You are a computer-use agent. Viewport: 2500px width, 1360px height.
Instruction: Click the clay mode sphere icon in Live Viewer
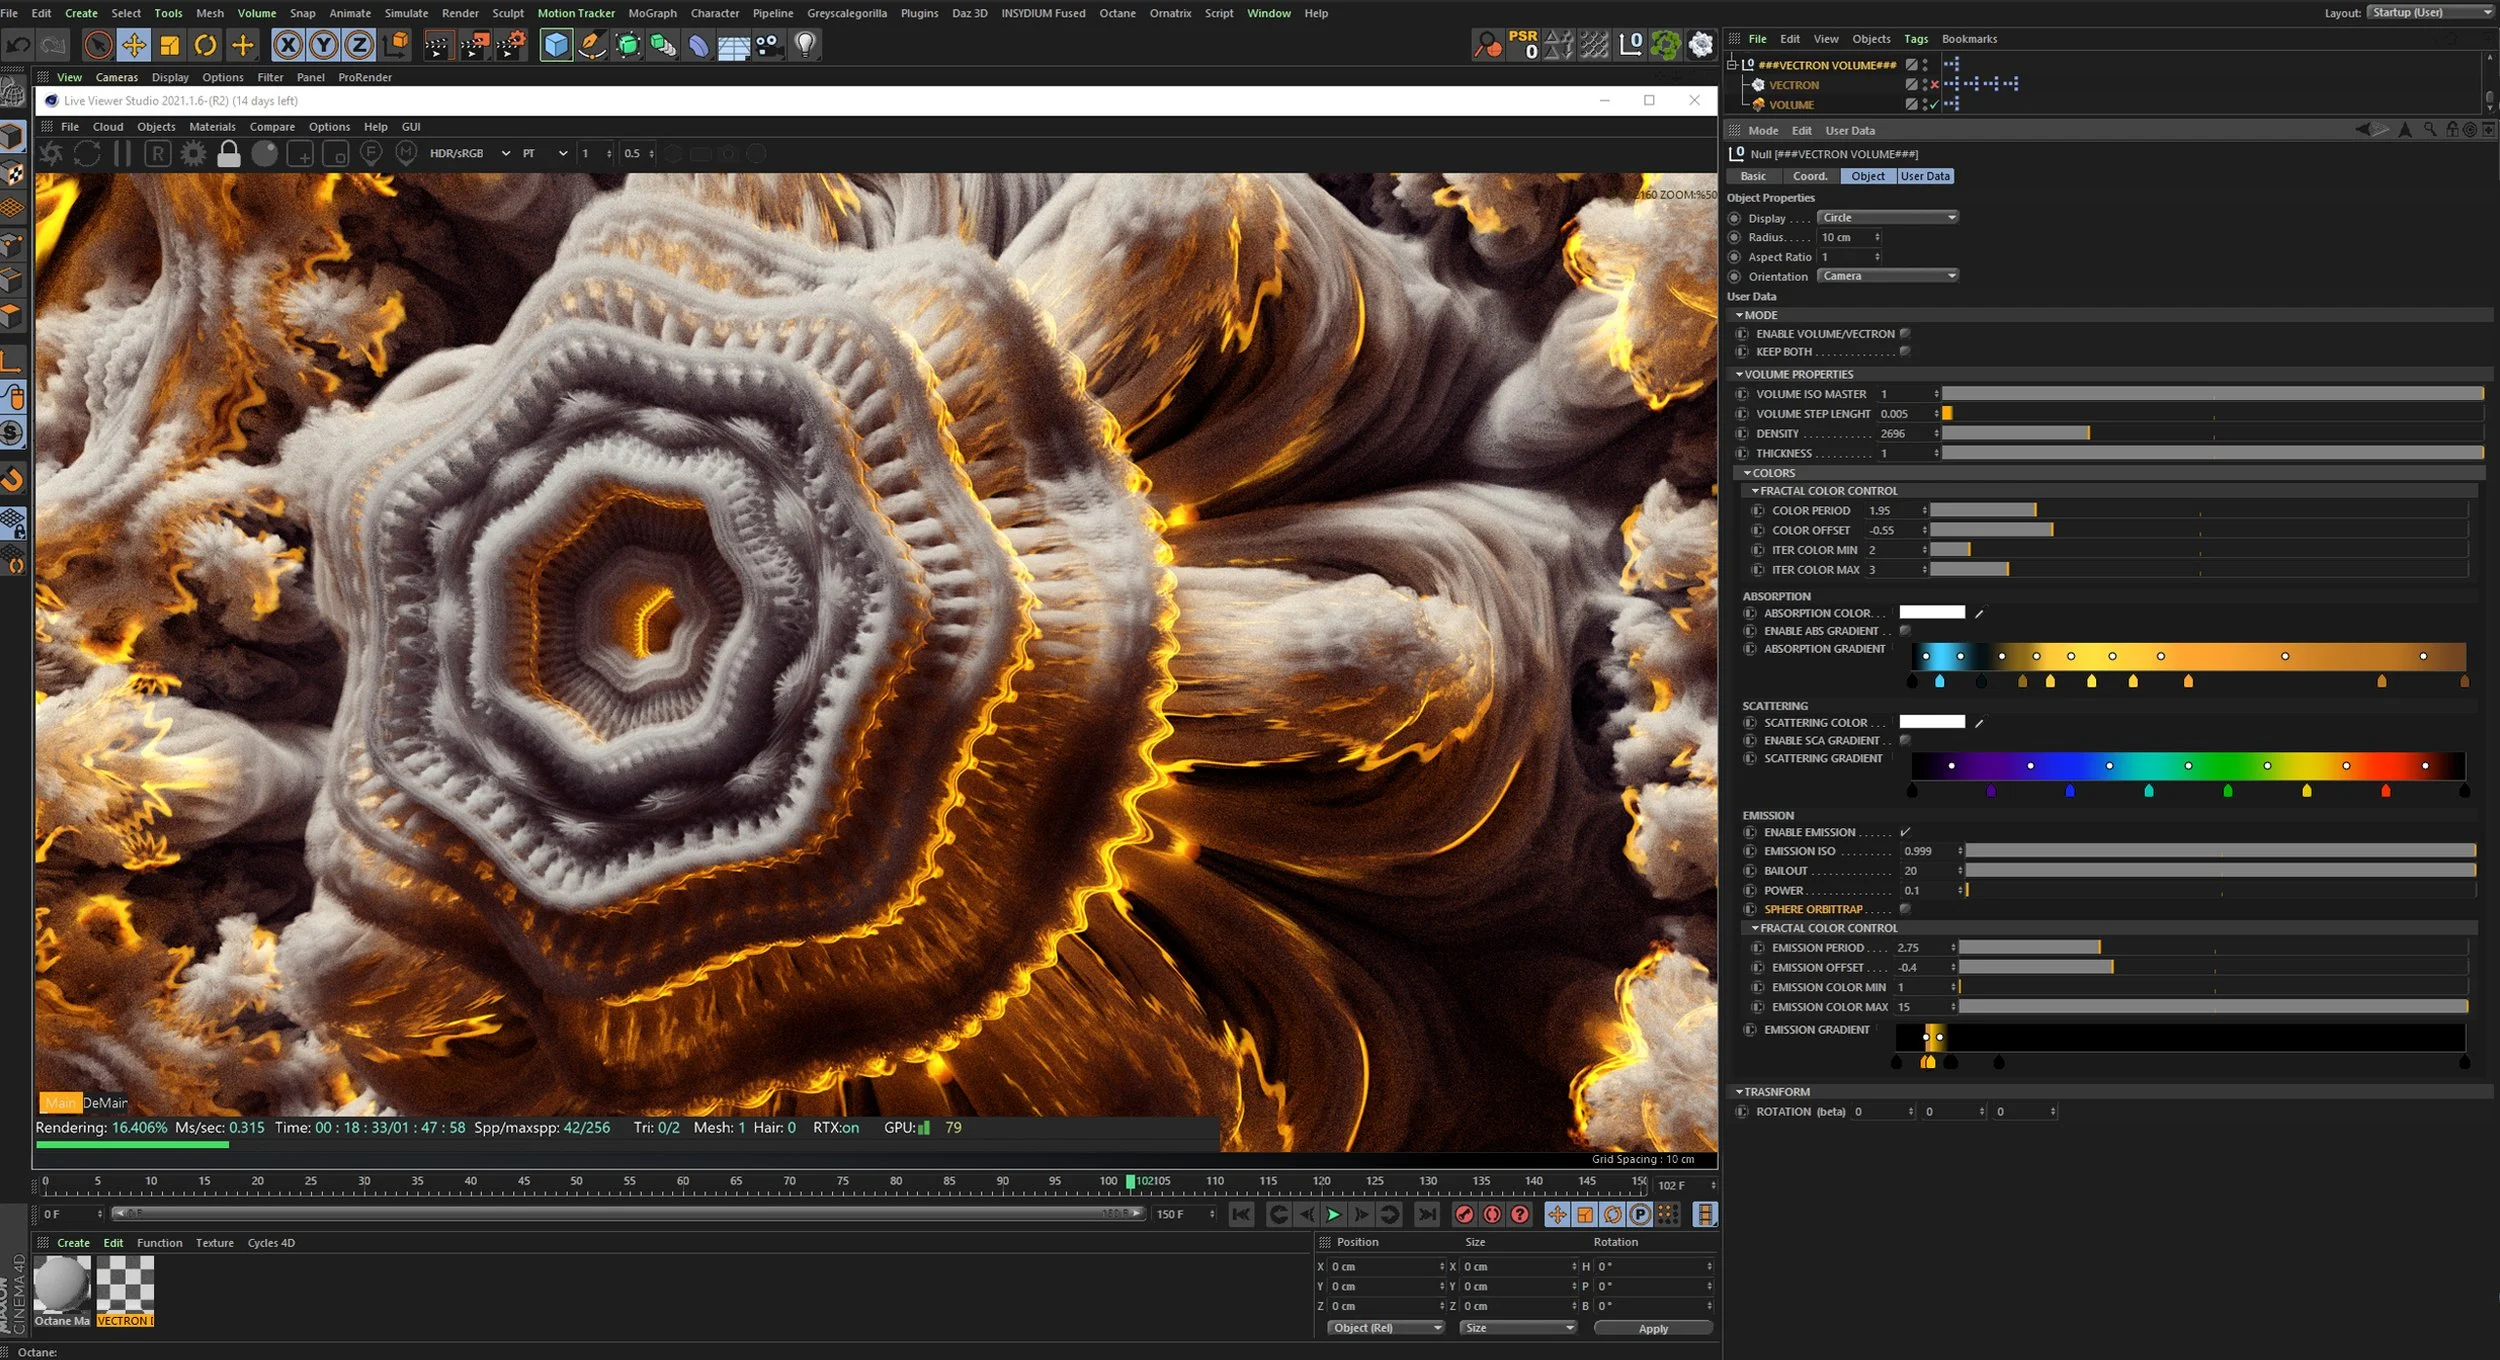[x=265, y=154]
